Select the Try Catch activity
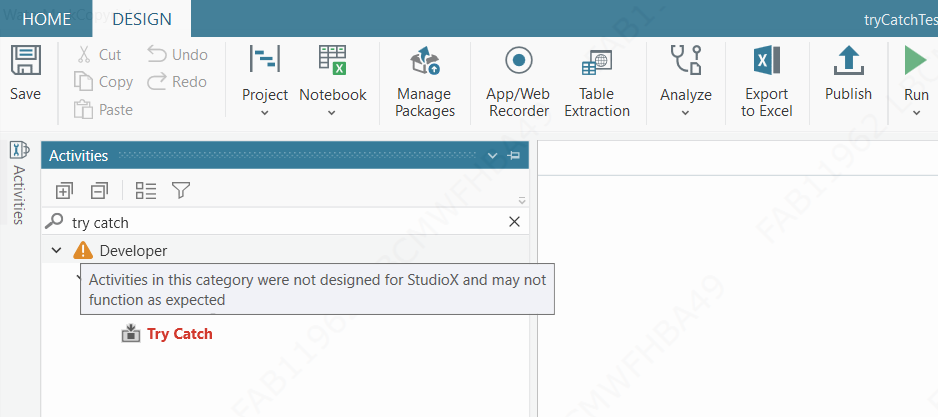The width and height of the screenshot is (938, 417). [x=179, y=334]
